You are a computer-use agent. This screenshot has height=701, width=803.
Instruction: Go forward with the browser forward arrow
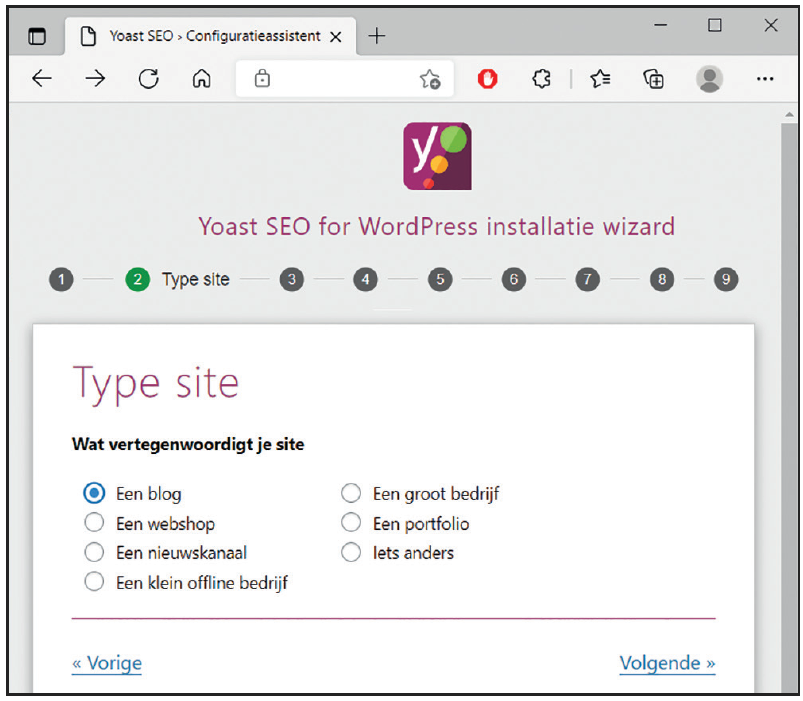point(95,78)
